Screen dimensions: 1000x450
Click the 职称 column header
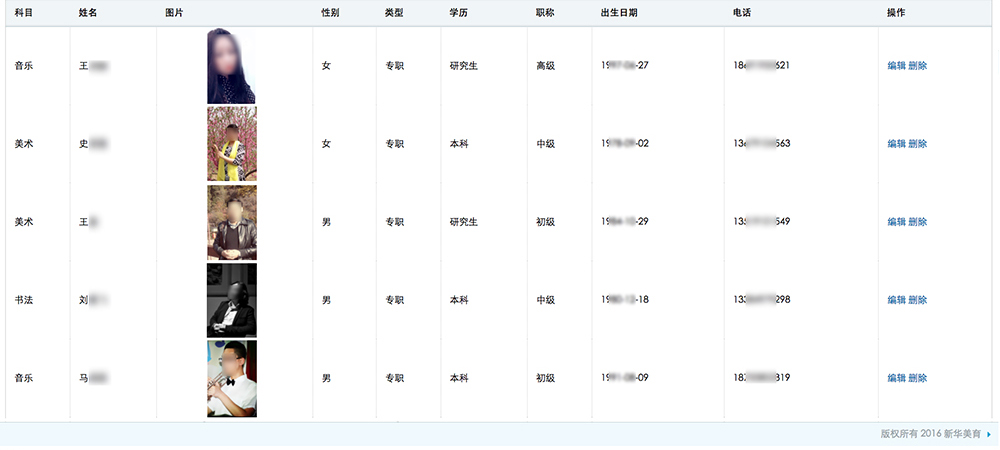point(545,13)
